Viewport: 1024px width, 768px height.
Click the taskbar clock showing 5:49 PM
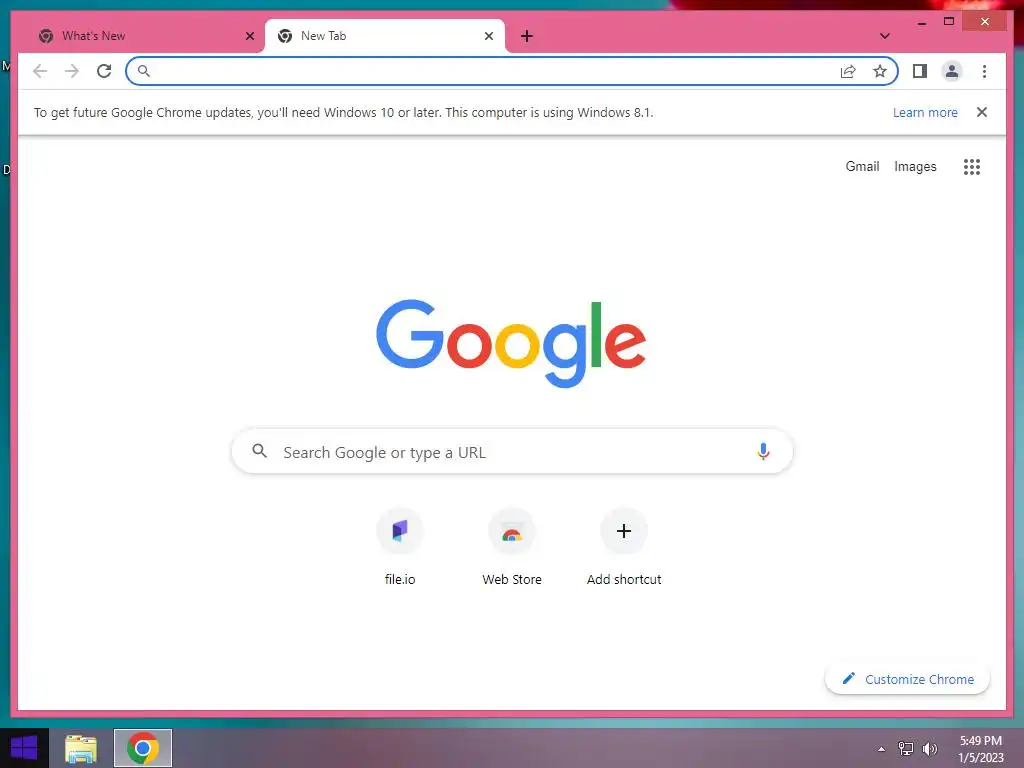980,749
